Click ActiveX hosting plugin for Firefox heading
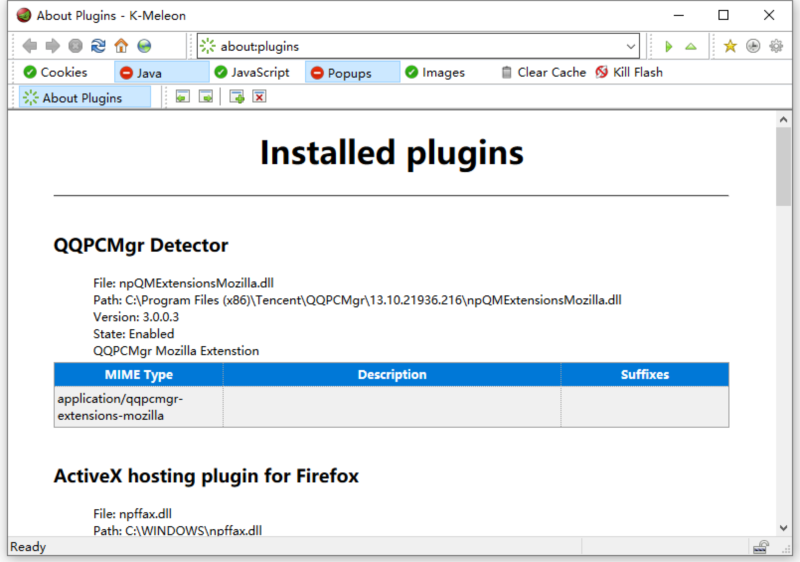This screenshot has height=562, width=800. (x=206, y=476)
